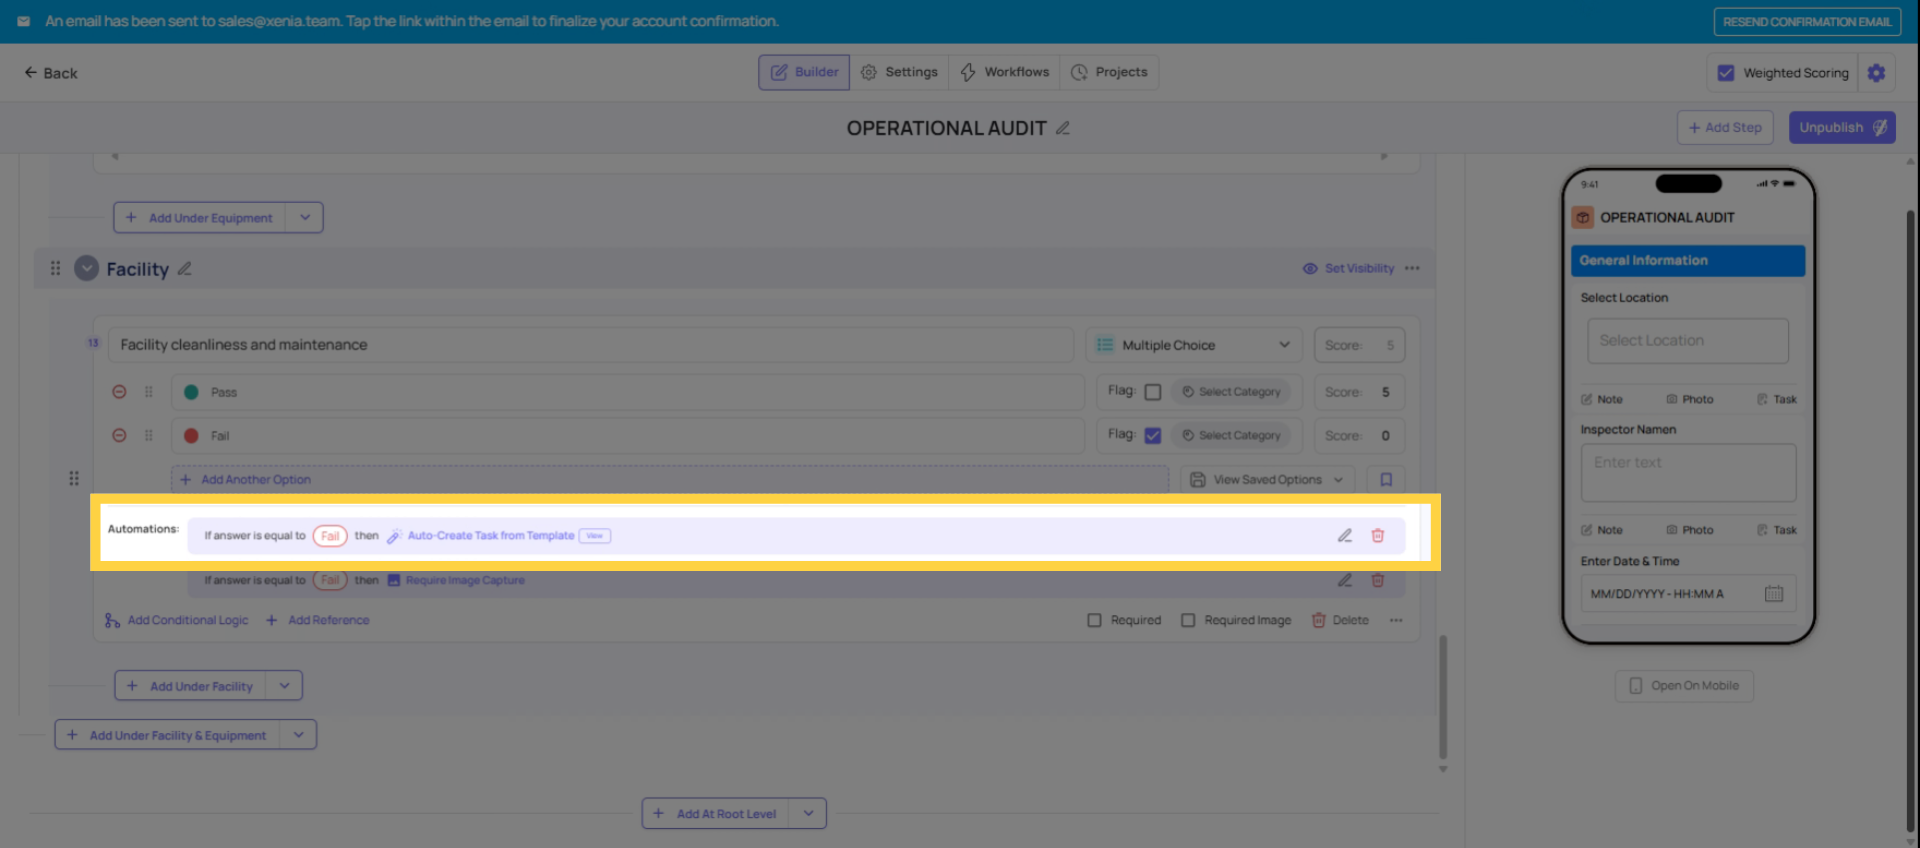Image resolution: width=1920 pixels, height=848 pixels.
Task: Click Add Under Facility button
Action: (x=191, y=686)
